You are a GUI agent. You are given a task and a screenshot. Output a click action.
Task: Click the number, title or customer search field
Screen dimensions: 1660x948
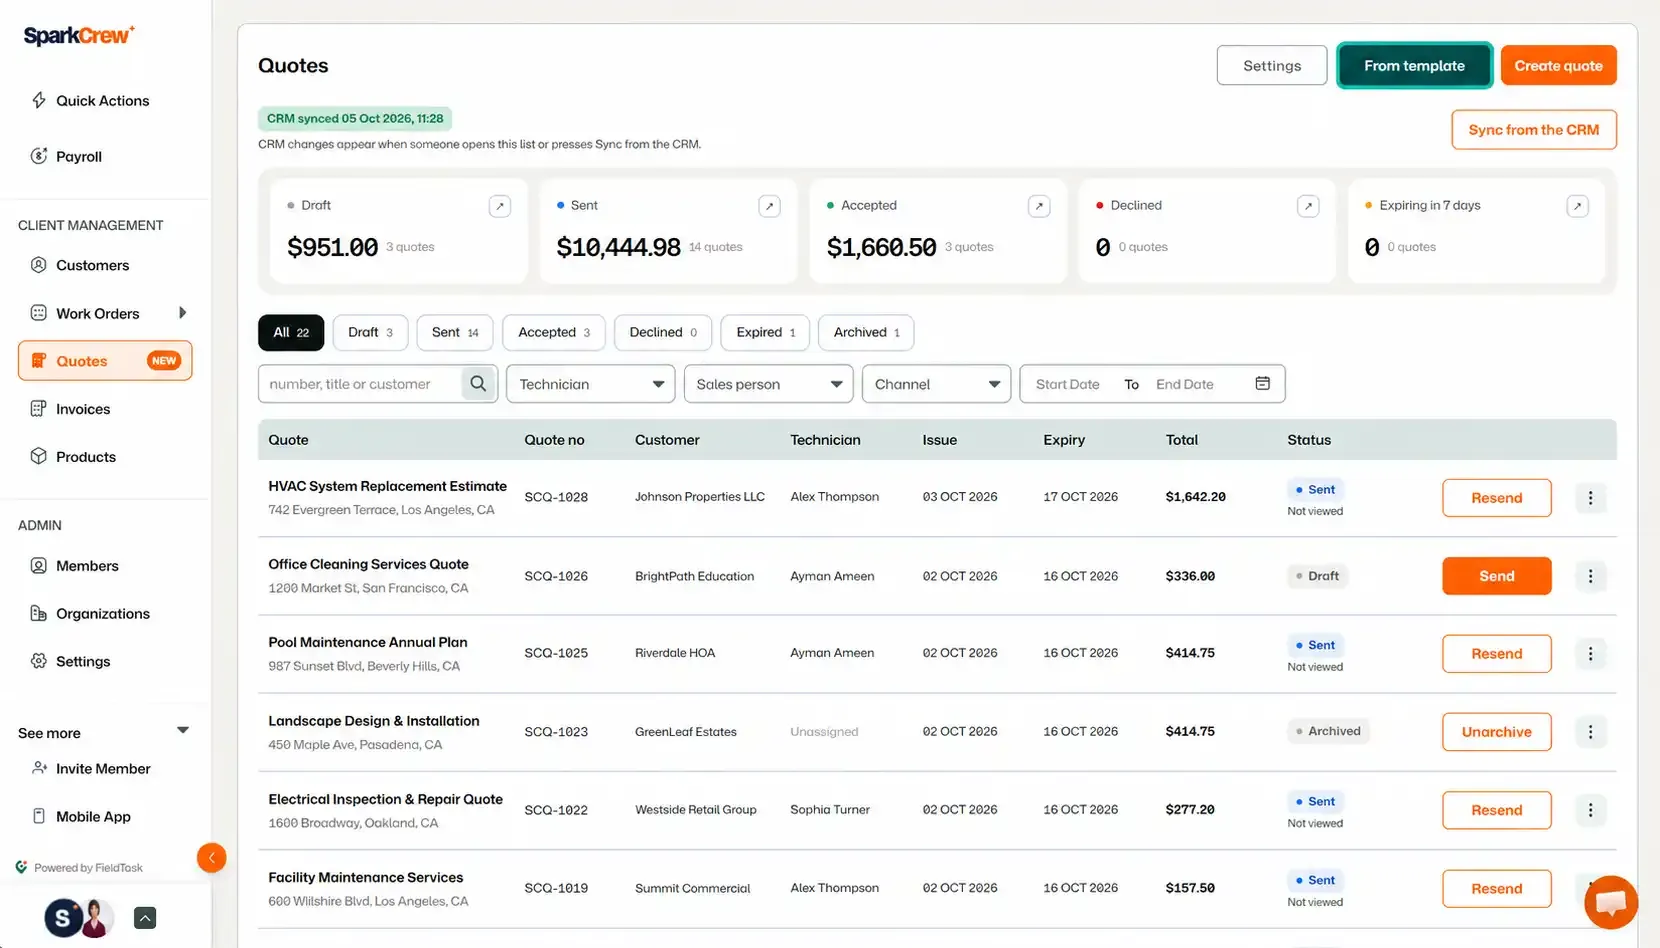tap(360, 384)
